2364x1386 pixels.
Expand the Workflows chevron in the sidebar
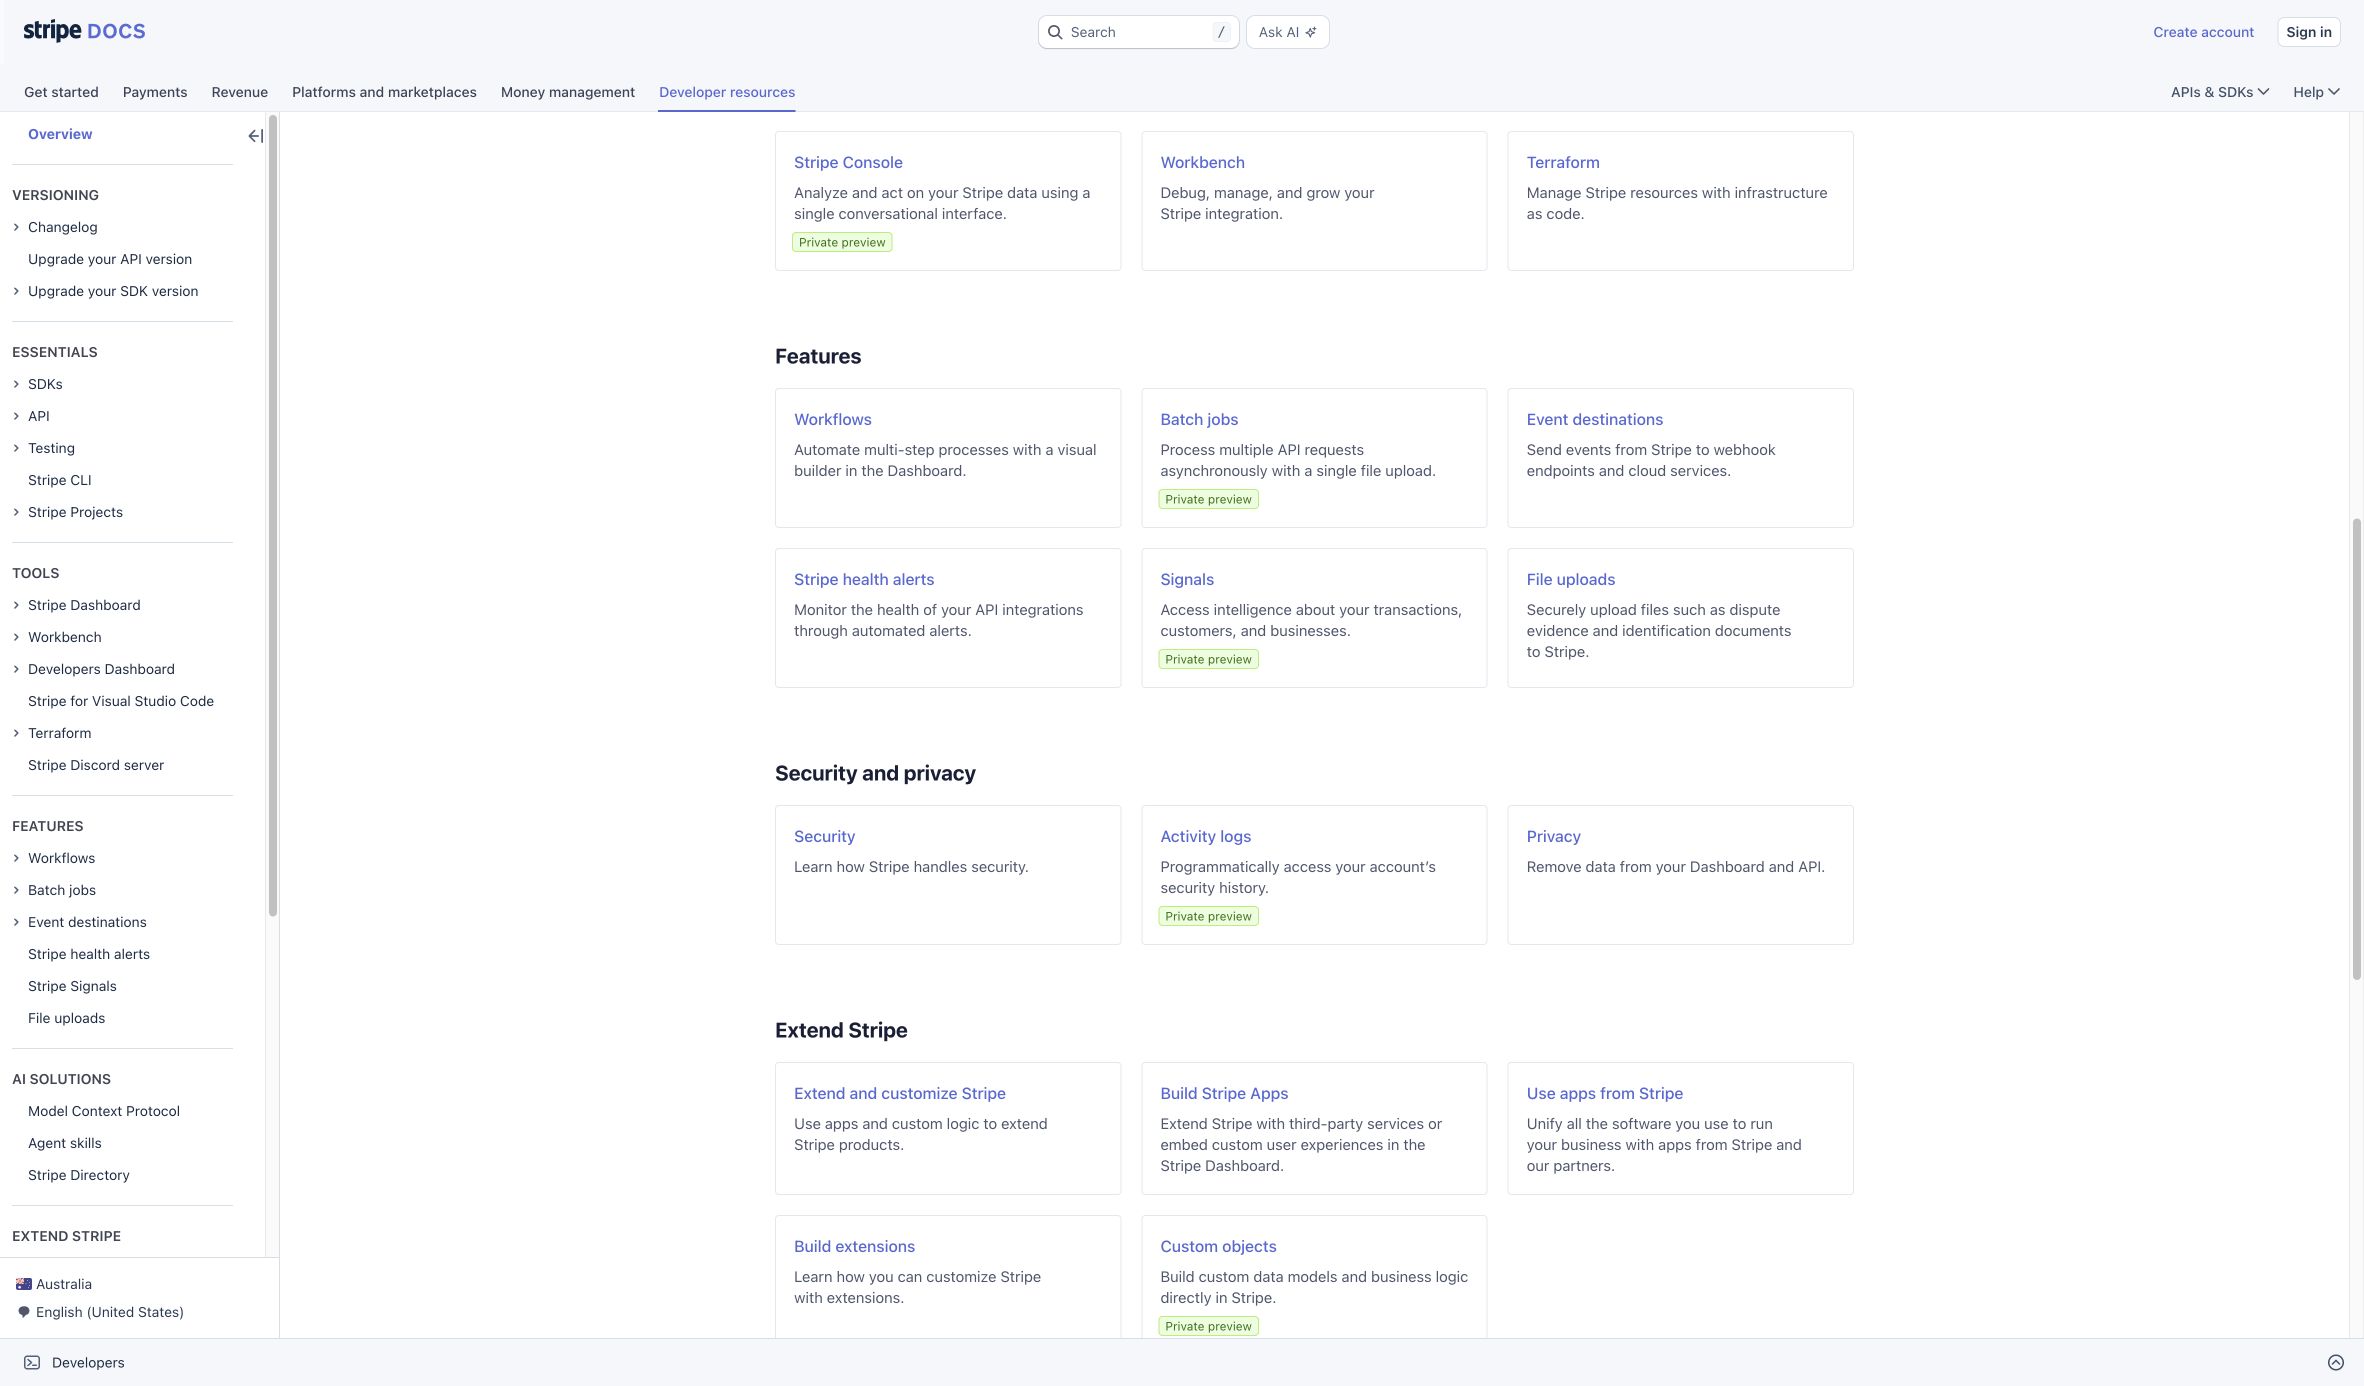(16, 858)
